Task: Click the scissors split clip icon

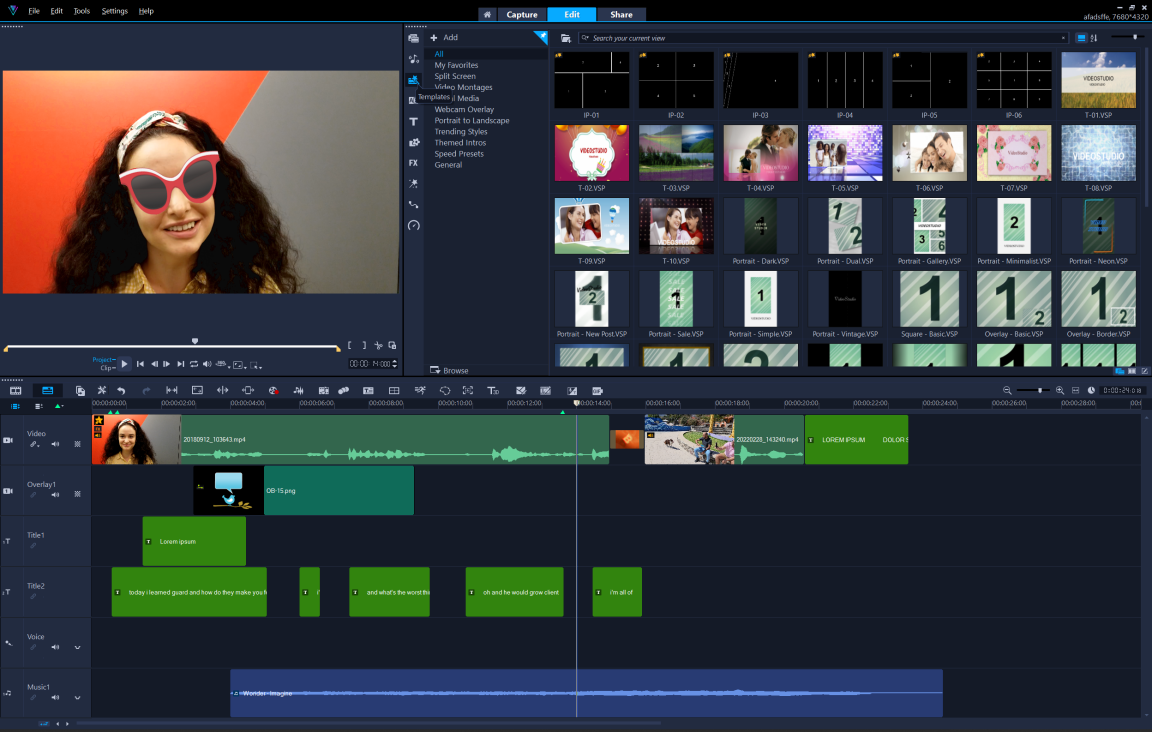Action: pyautogui.click(x=378, y=345)
